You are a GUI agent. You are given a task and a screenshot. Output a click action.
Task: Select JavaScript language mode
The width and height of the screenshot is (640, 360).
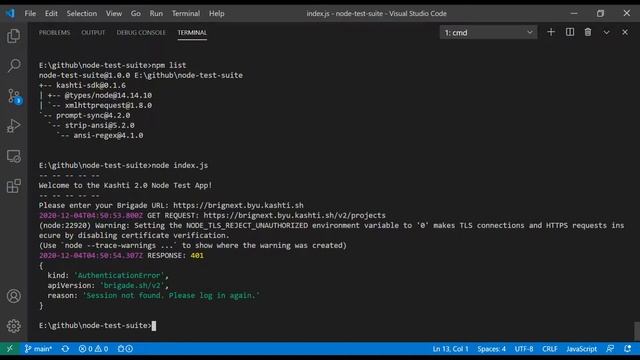coord(581,349)
